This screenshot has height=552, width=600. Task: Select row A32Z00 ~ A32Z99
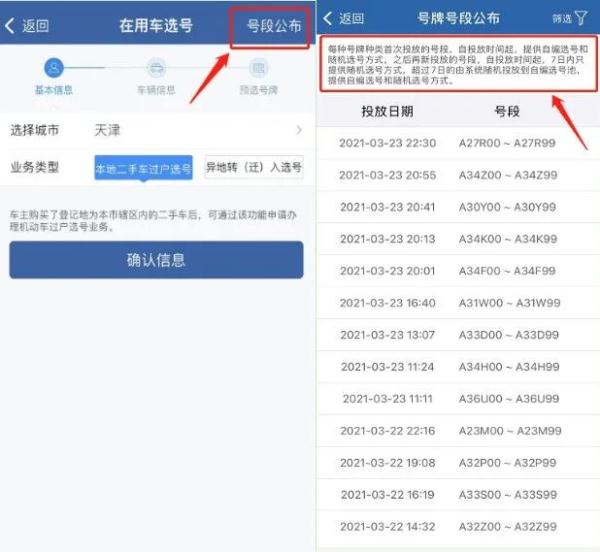tap(458, 527)
